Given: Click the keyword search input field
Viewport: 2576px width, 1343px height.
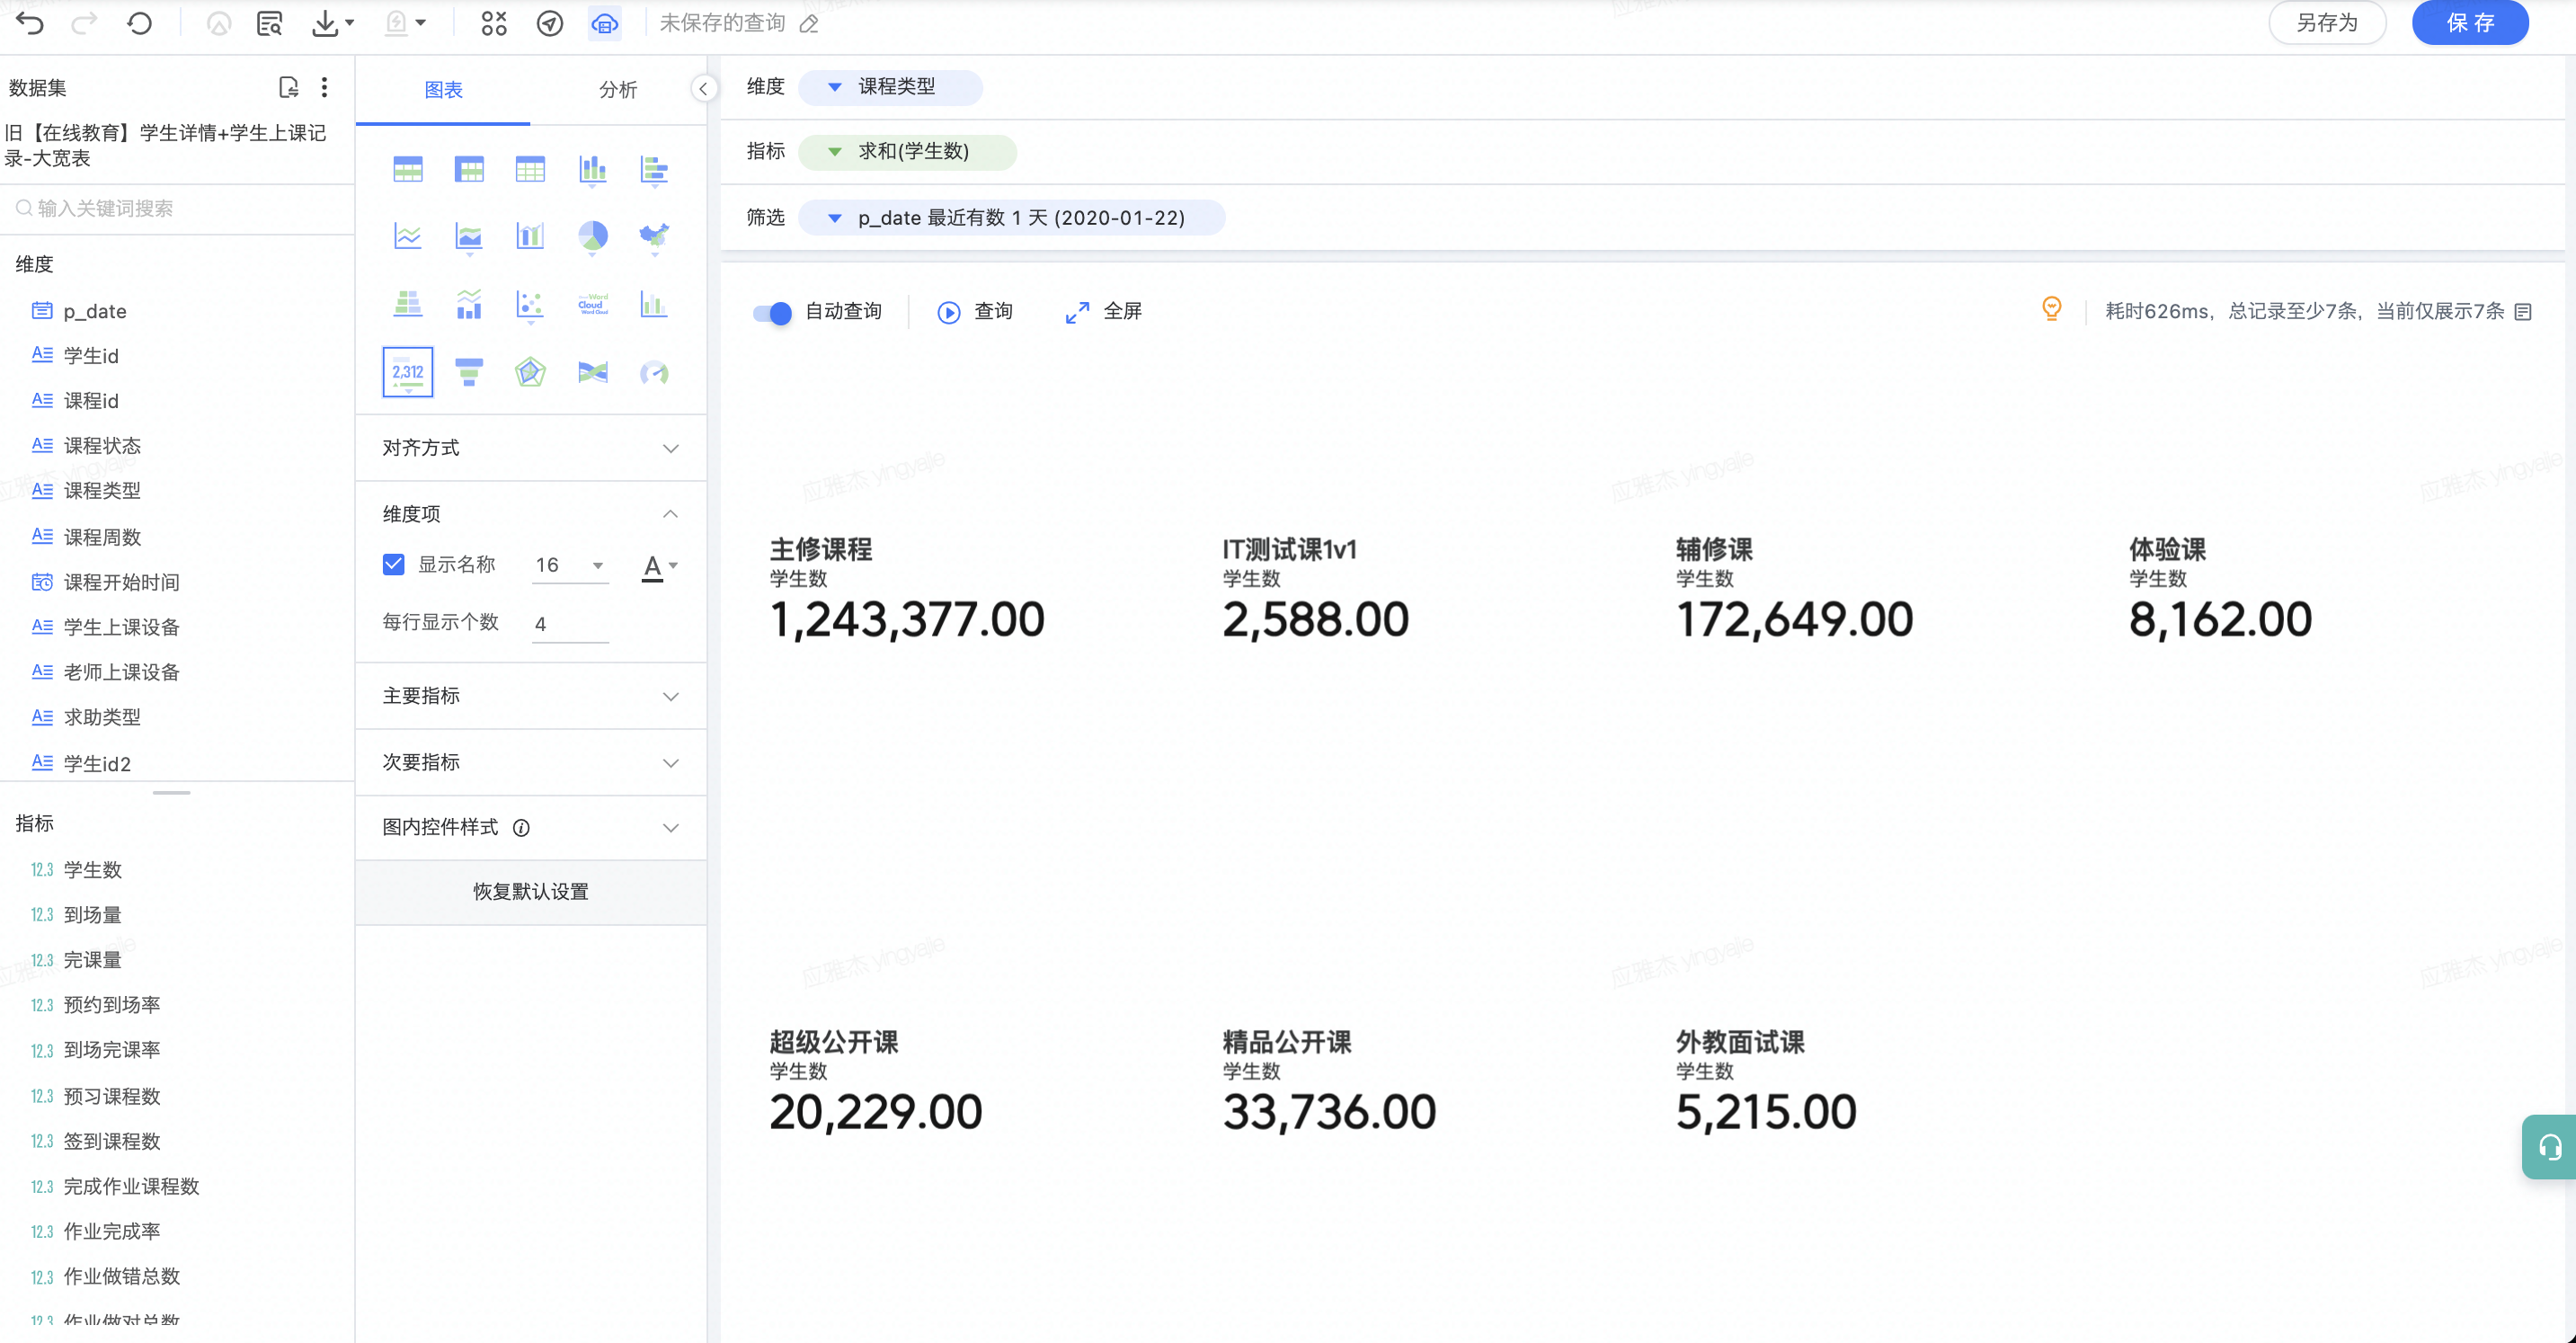Looking at the screenshot, I should (x=178, y=208).
